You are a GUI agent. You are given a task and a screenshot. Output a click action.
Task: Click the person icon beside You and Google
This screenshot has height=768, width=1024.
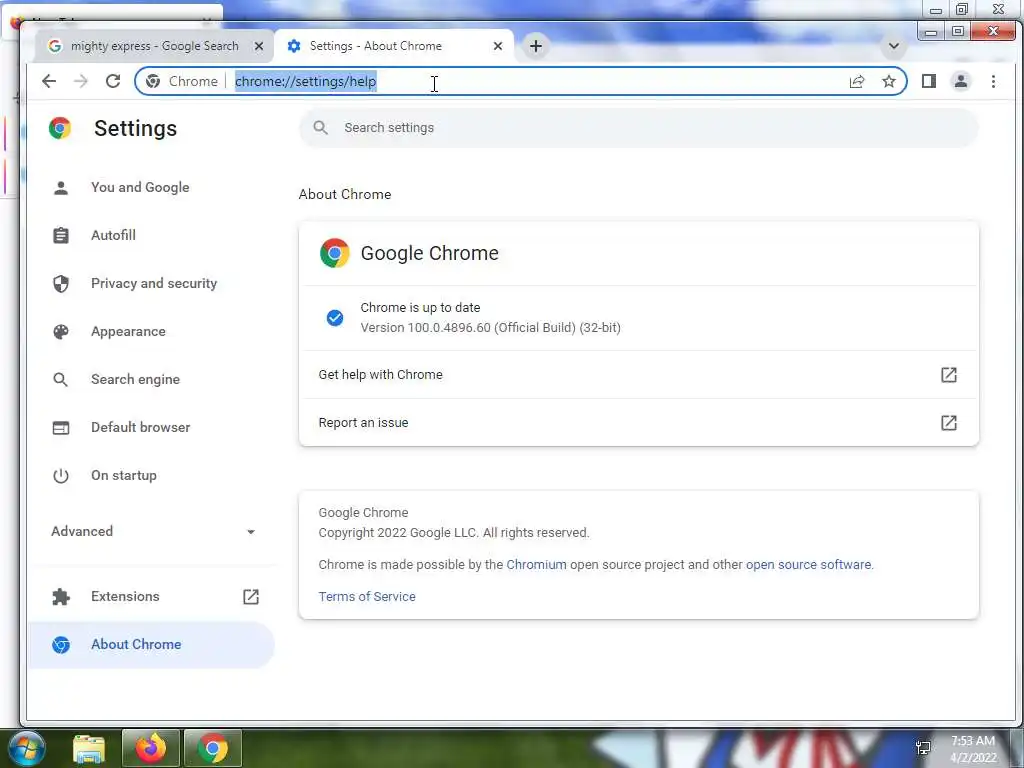coord(61,187)
